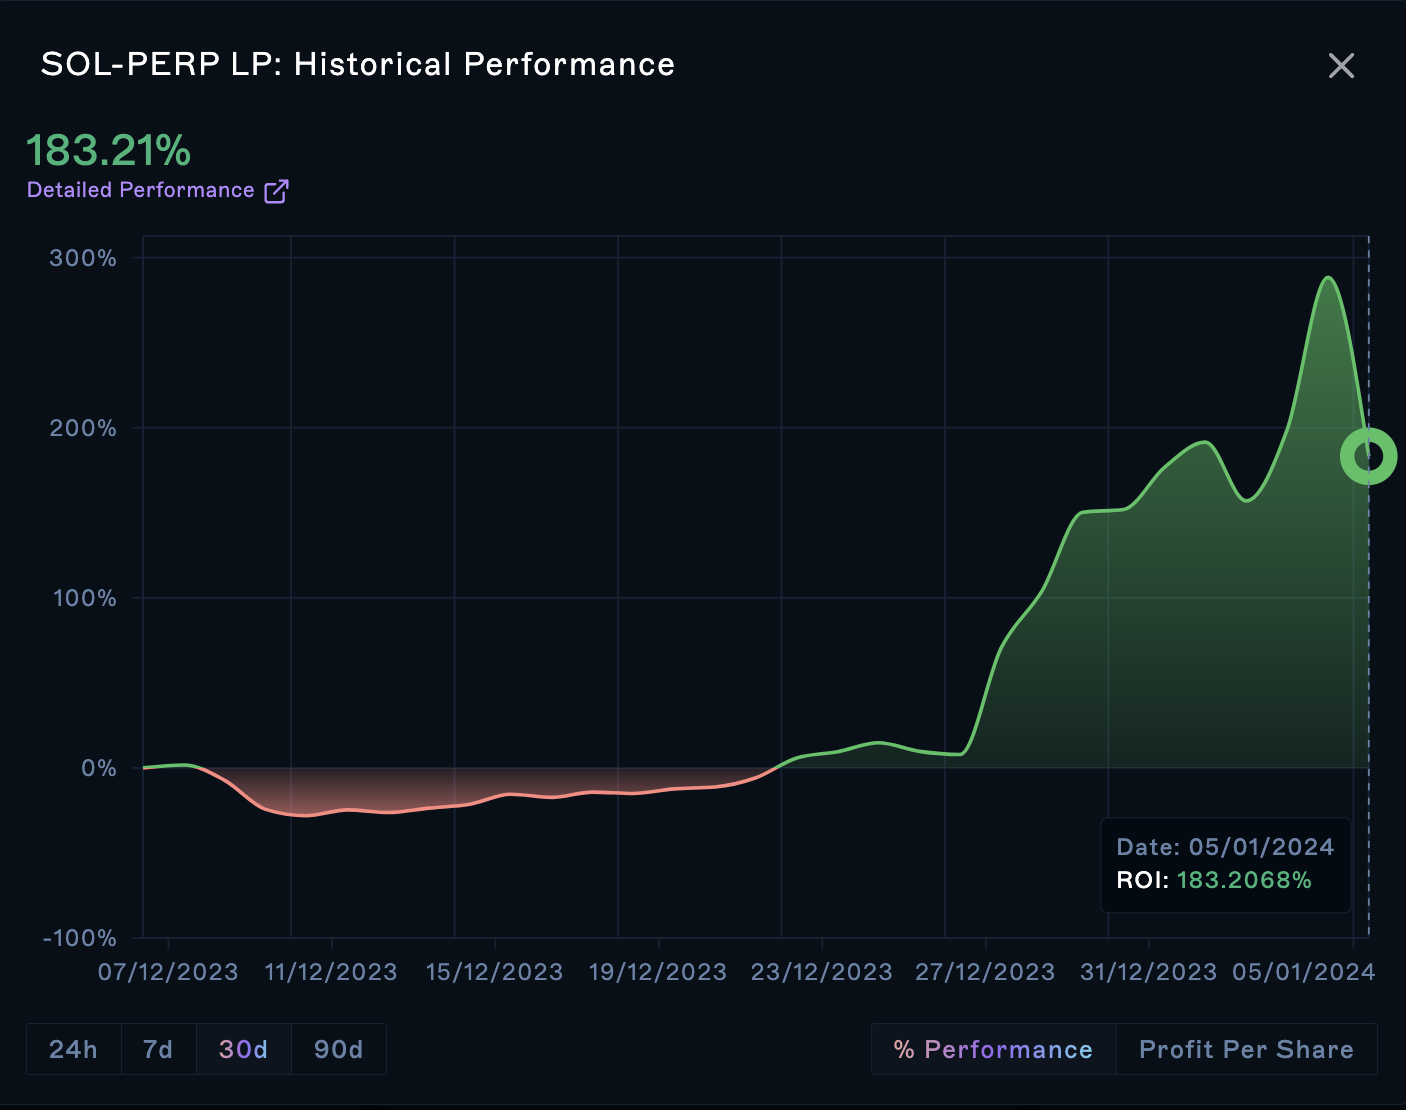Click the 05/01/2024 x-axis date label
This screenshot has width=1406, height=1110.
coord(1304,972)
